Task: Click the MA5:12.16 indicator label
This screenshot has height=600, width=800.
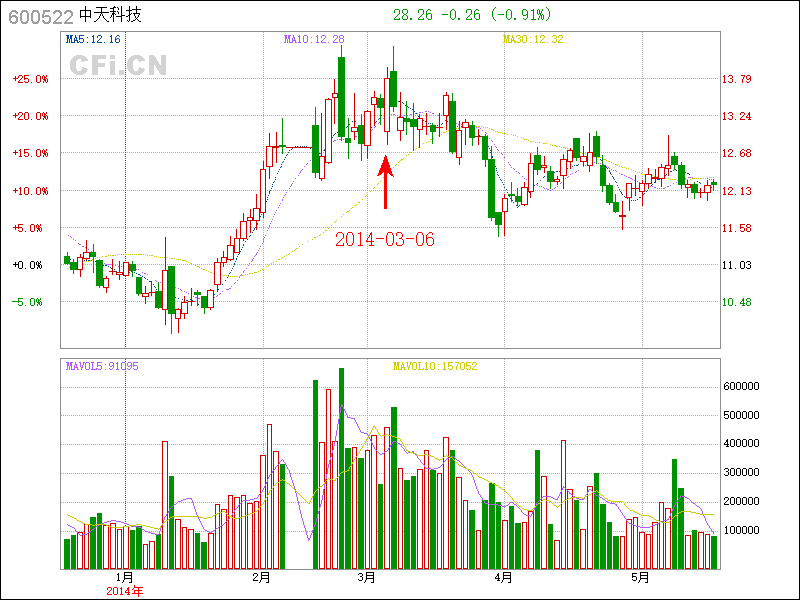Action: tap(93, 39)
